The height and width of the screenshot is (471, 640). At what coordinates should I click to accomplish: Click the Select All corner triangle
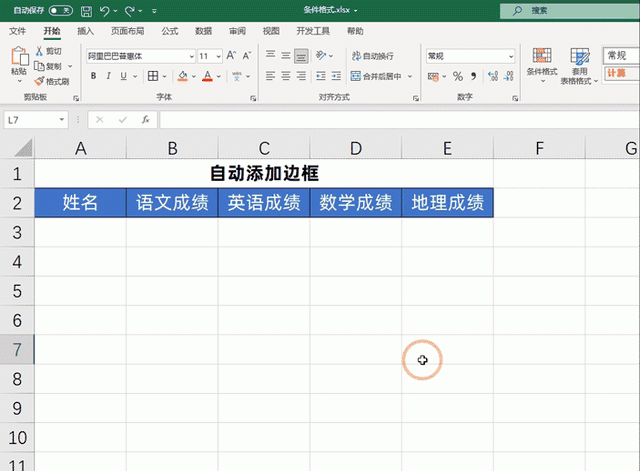(x=23, y=148)
